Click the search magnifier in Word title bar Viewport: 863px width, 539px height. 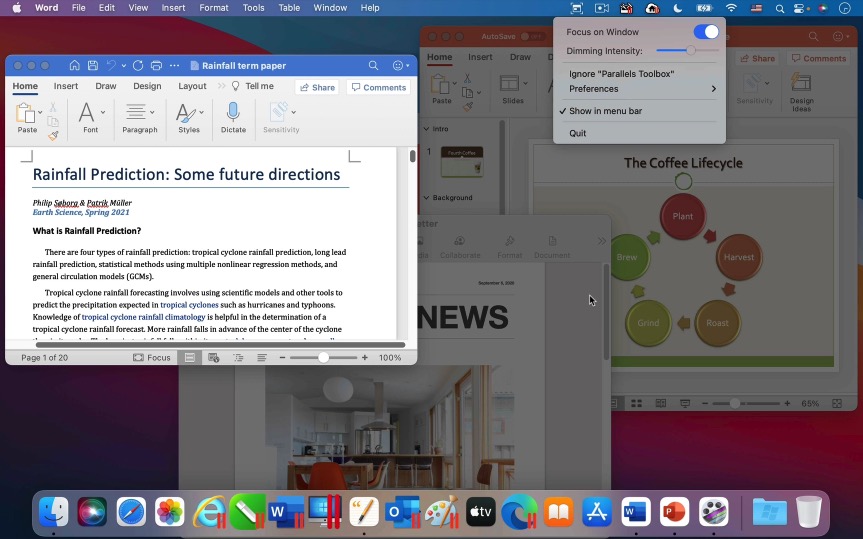click(373, 66)
